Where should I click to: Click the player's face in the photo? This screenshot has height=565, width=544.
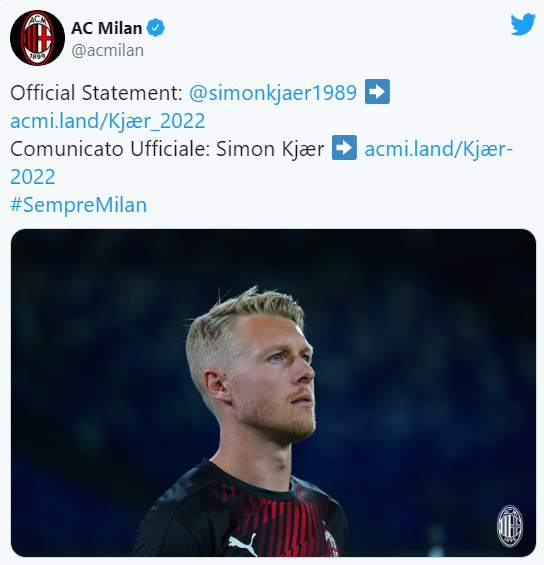click(274, 378)
